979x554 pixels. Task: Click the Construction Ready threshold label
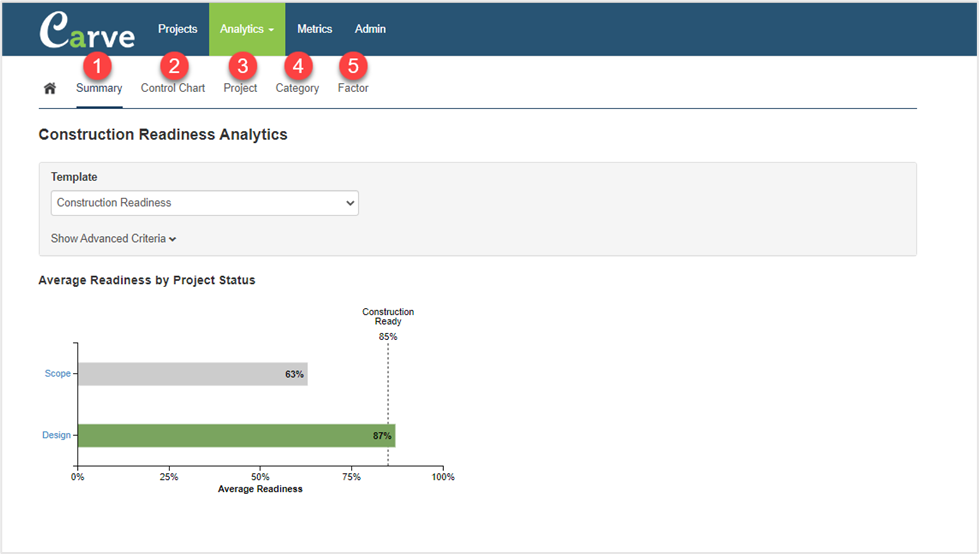click(x=388, y=316)
